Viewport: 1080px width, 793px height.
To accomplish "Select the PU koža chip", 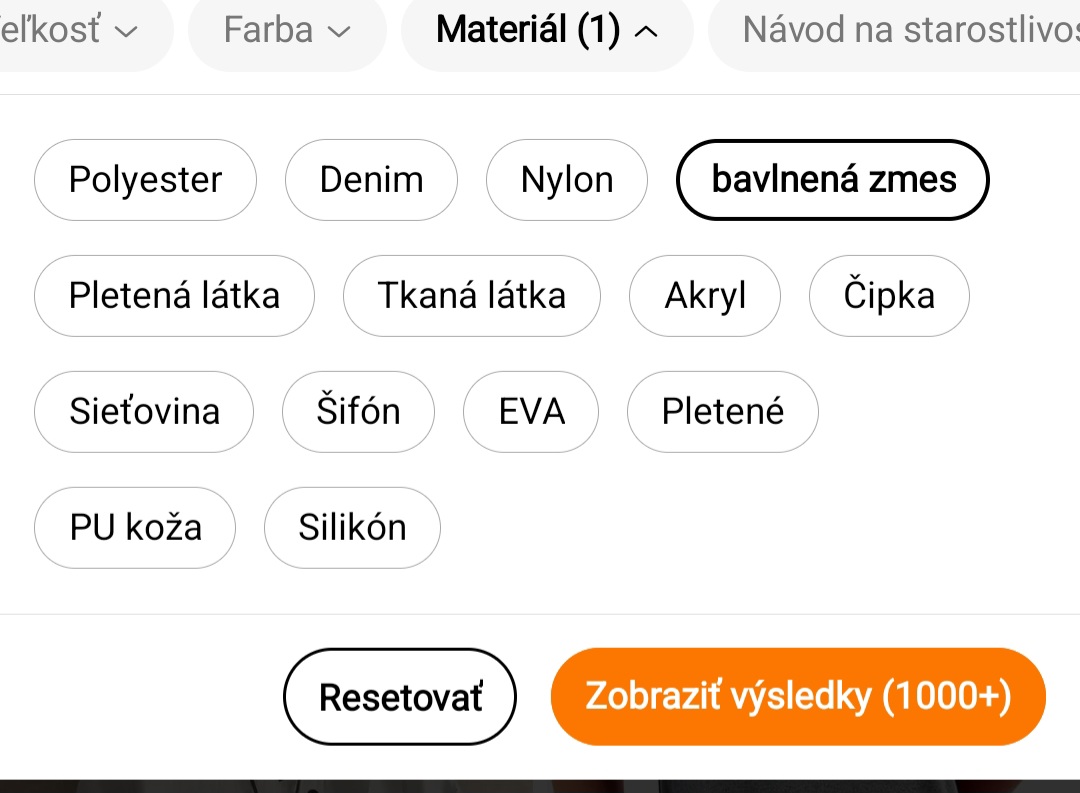I will coord(135,528).
